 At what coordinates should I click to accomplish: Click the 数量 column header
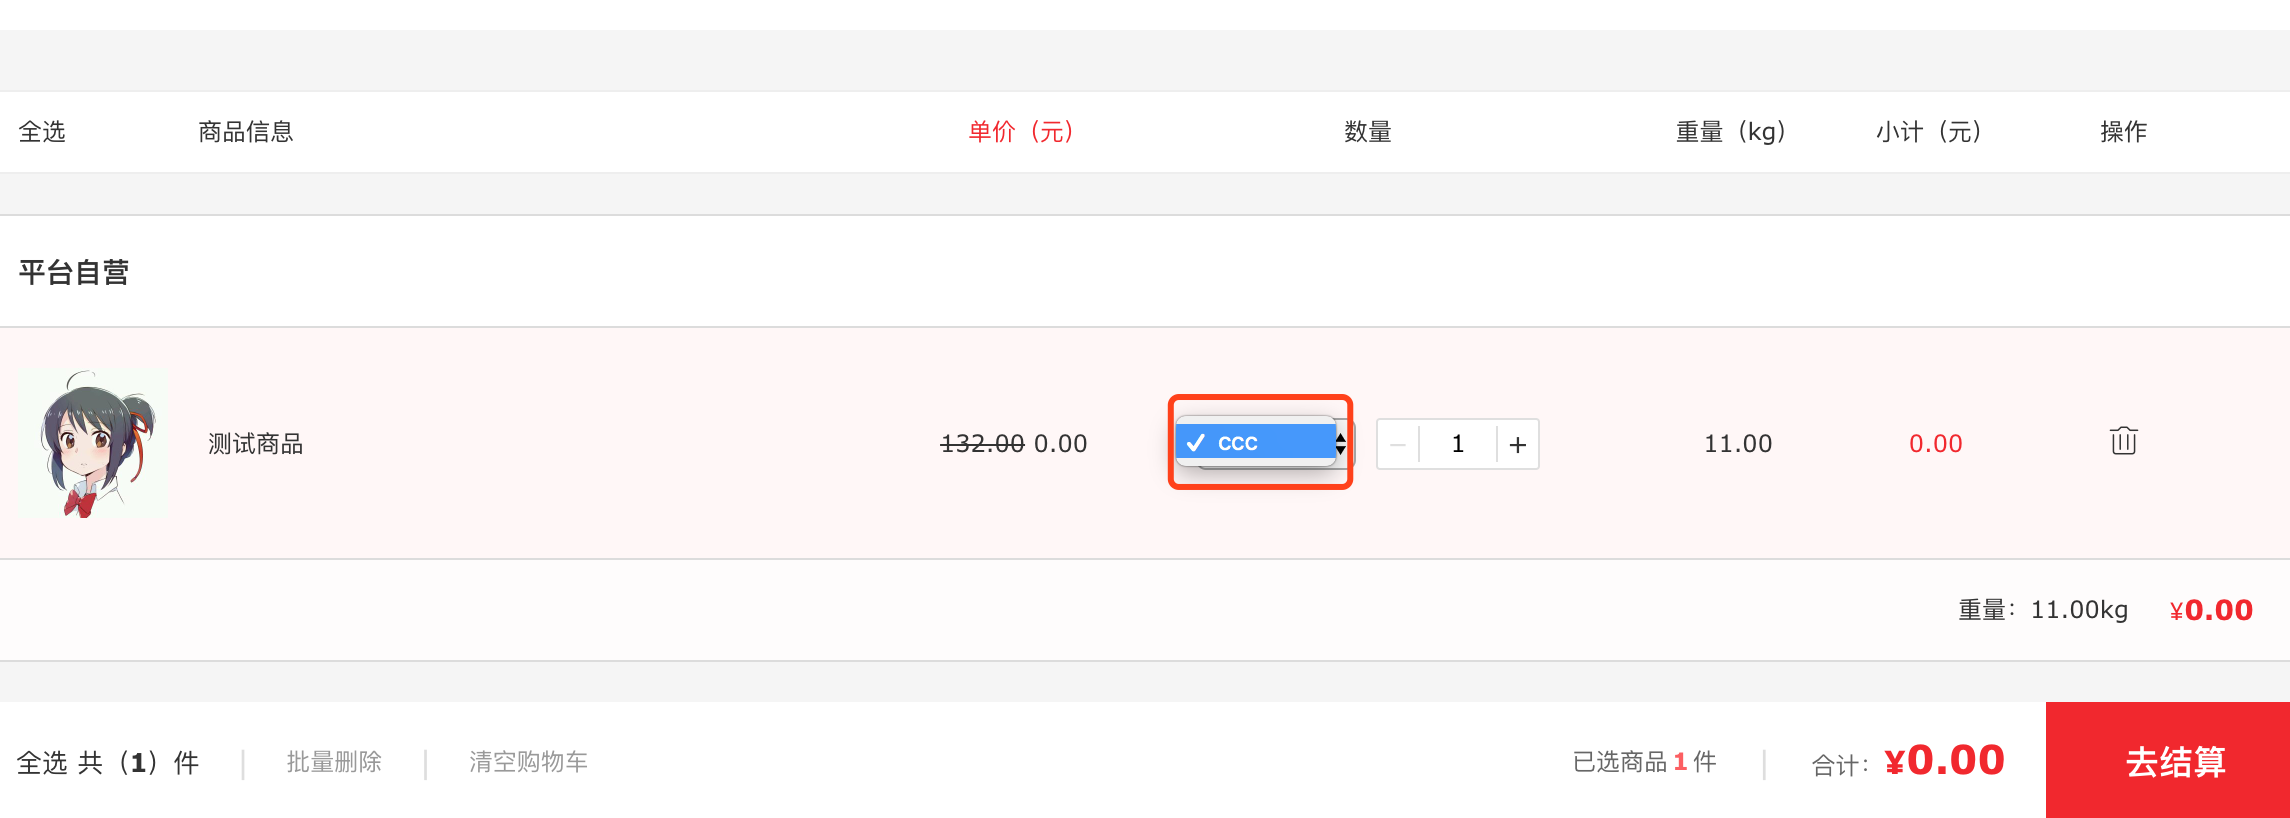[1368, 131]
